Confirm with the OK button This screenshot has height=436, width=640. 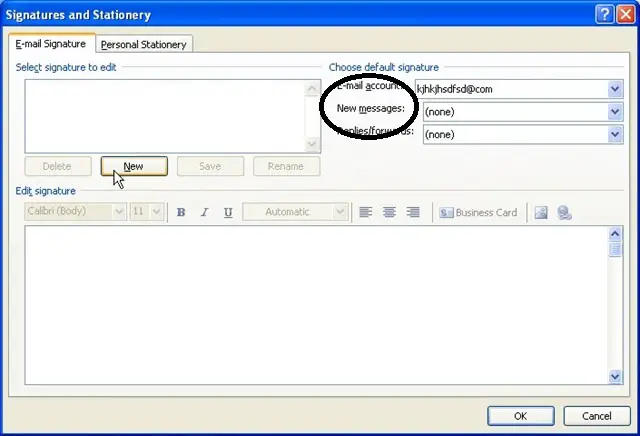520,416
